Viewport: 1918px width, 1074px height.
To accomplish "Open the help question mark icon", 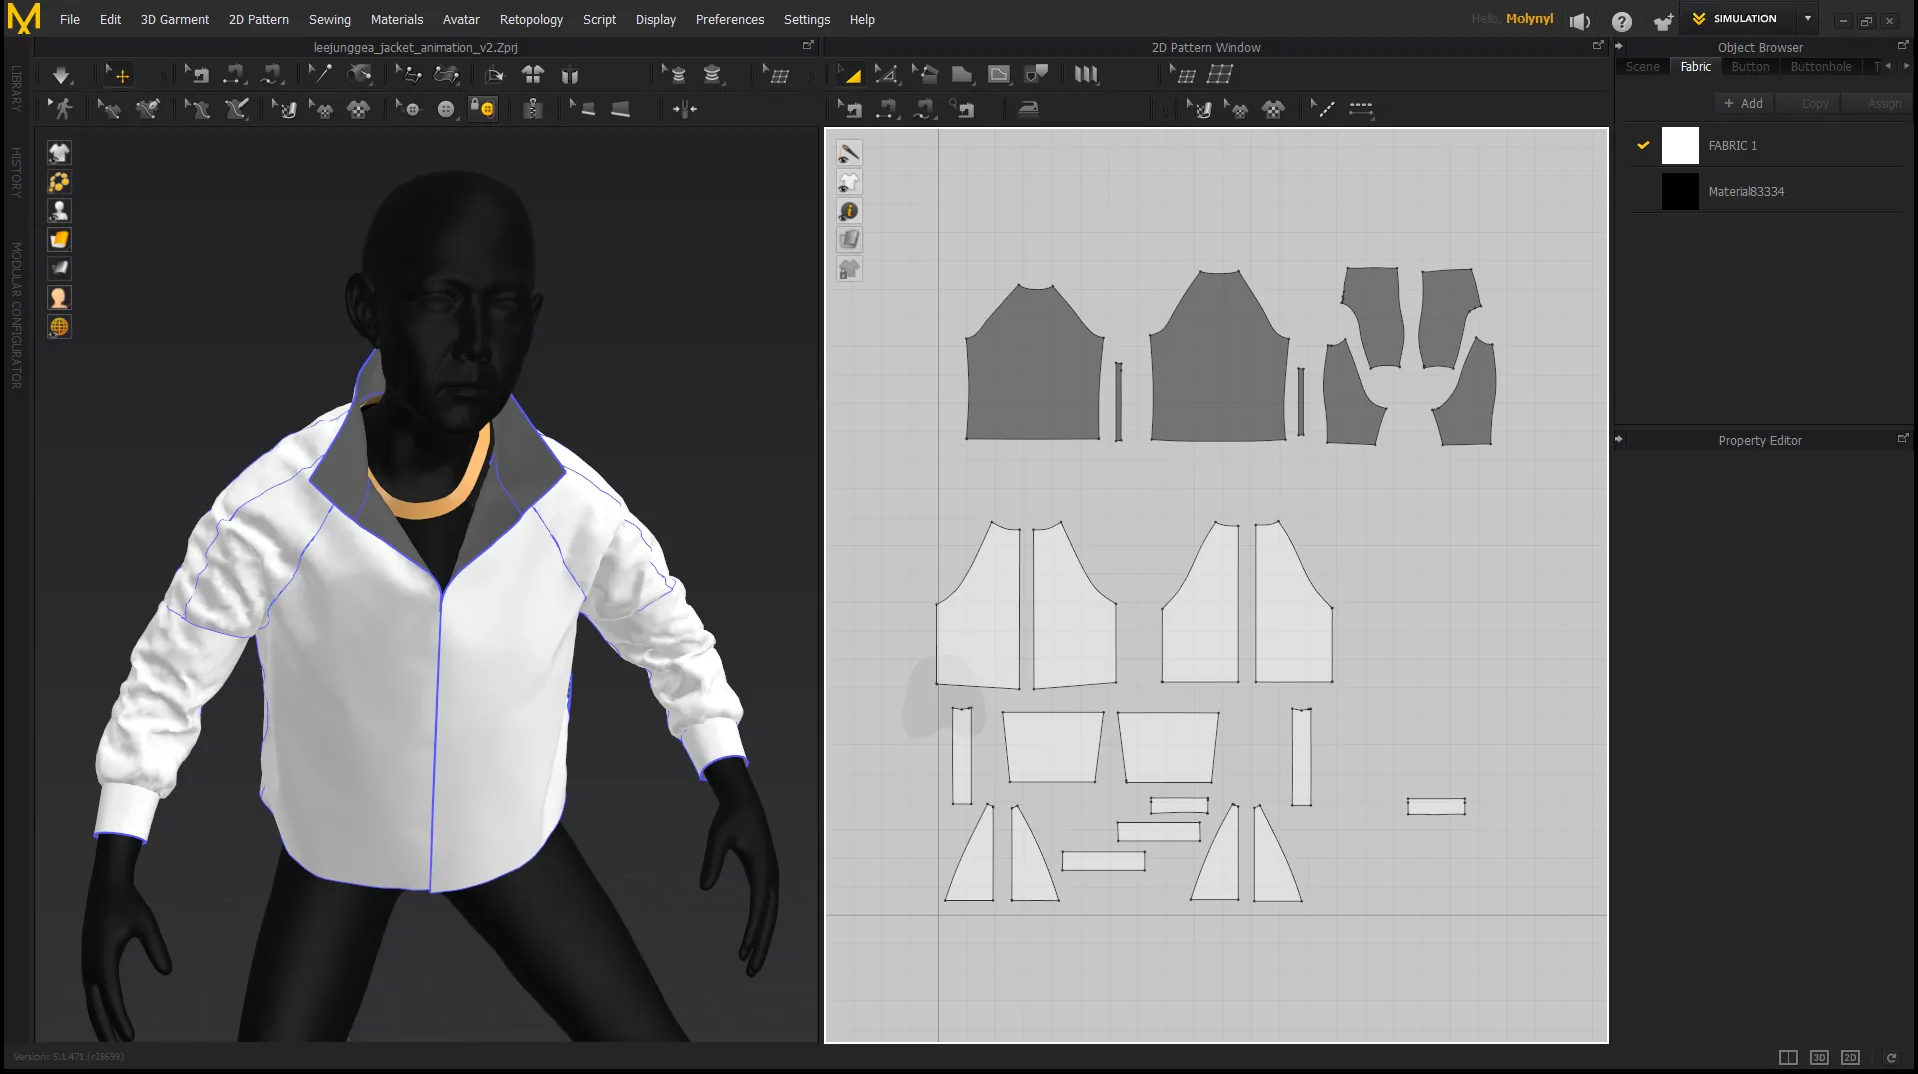I will [1622, 21].
